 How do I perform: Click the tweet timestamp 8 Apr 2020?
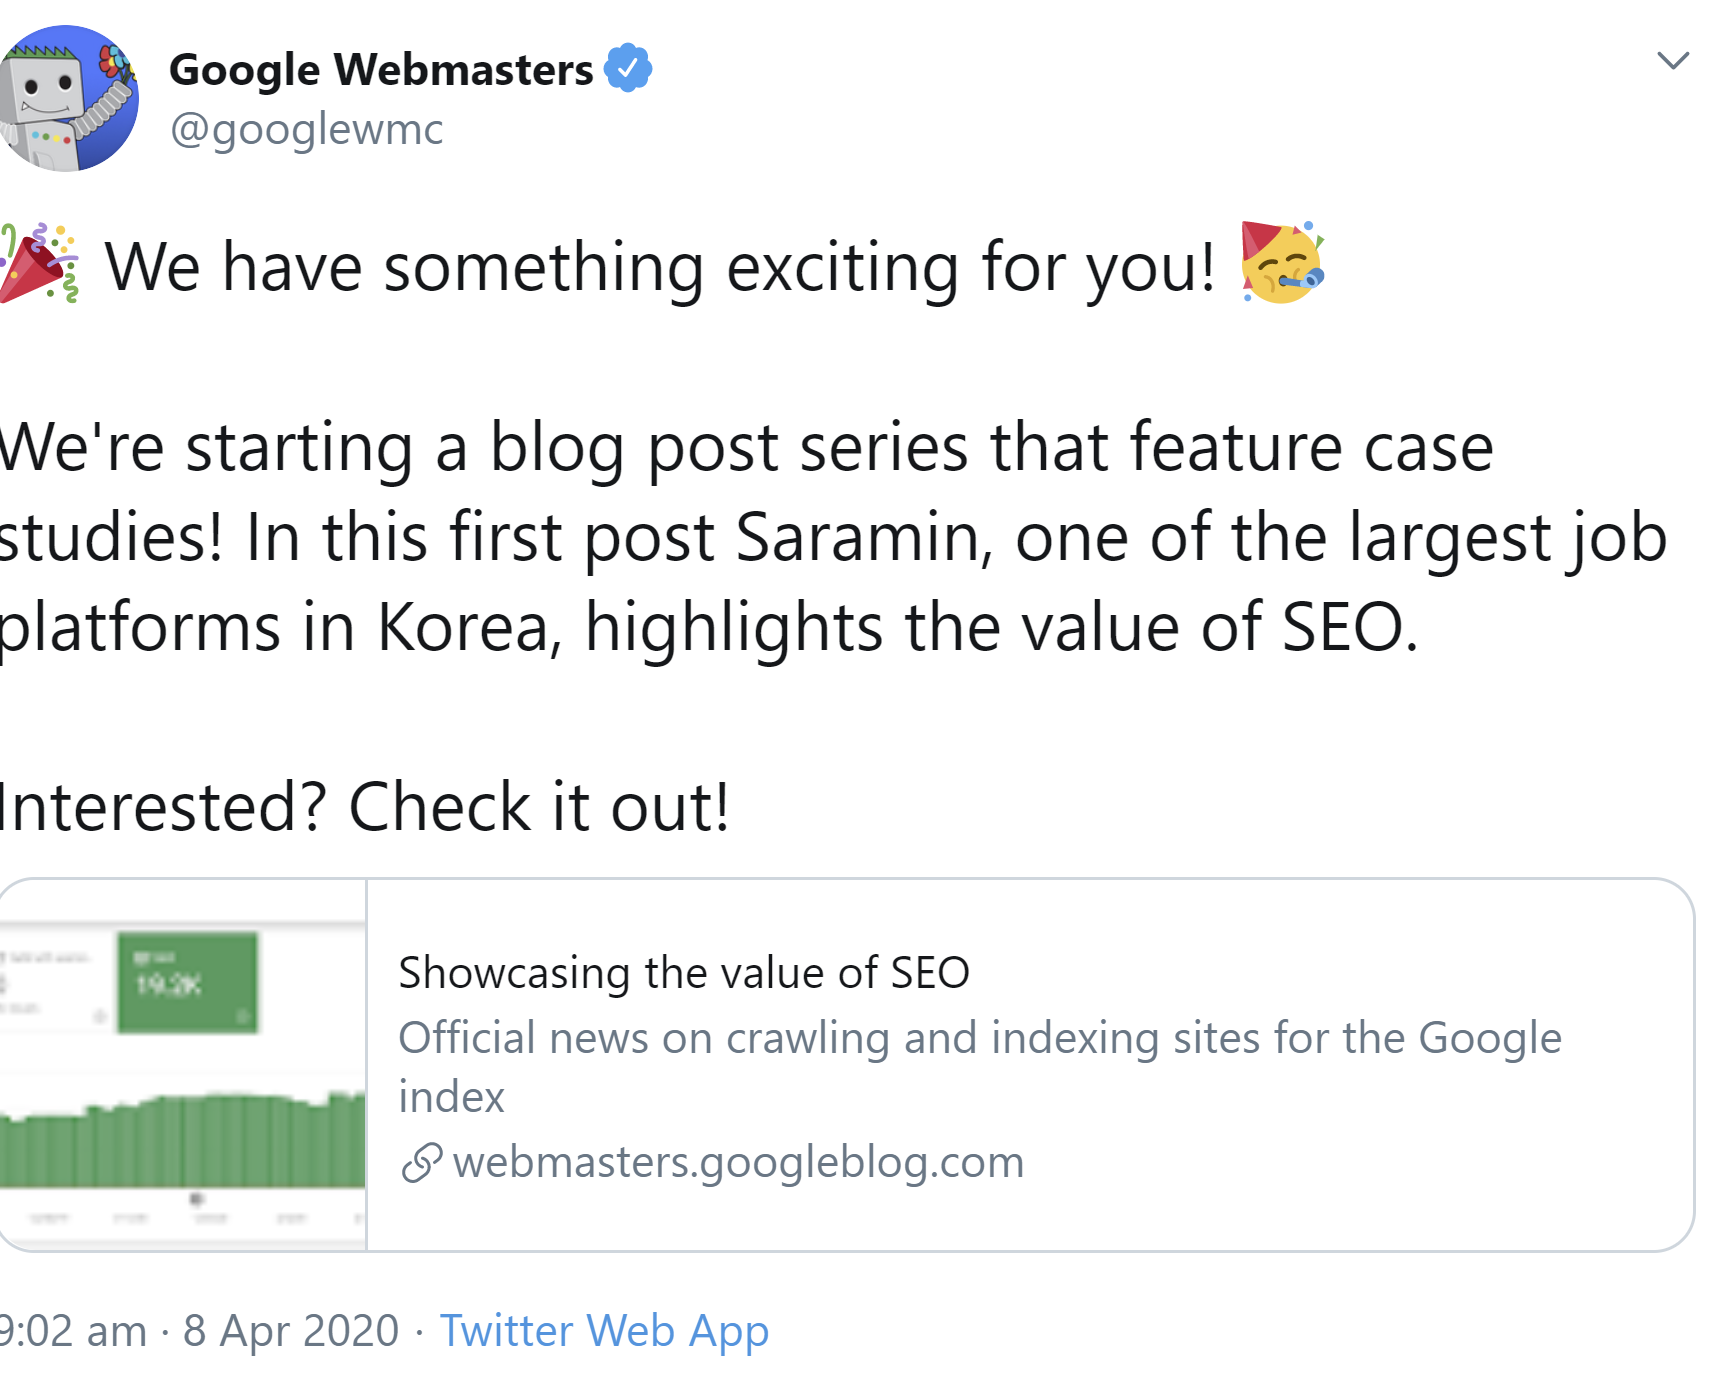(290, 1330)
